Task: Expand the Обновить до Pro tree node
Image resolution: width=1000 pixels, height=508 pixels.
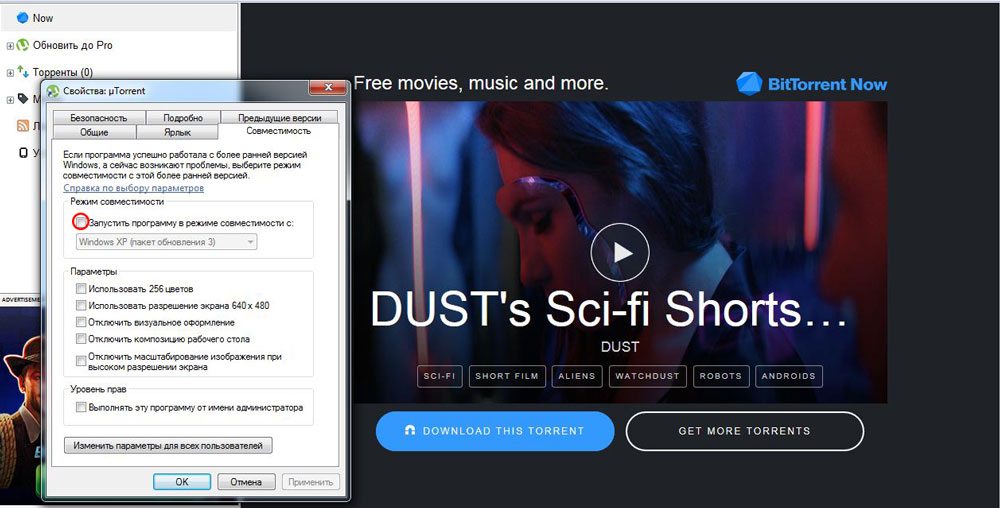Action: click(10, 45)
